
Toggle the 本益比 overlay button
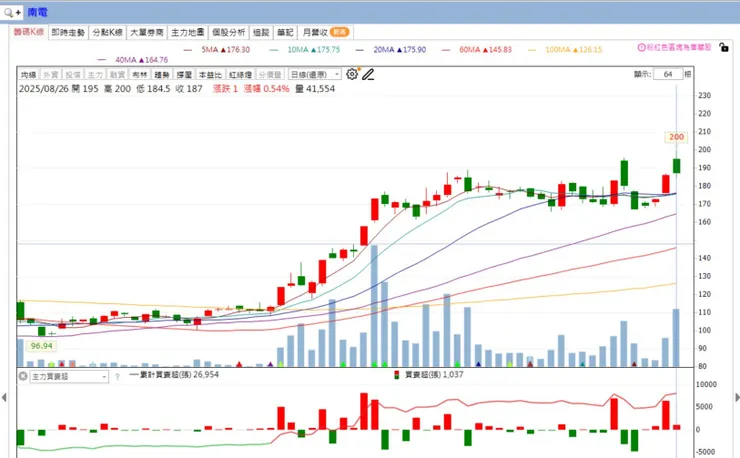(x=210, y=75)
